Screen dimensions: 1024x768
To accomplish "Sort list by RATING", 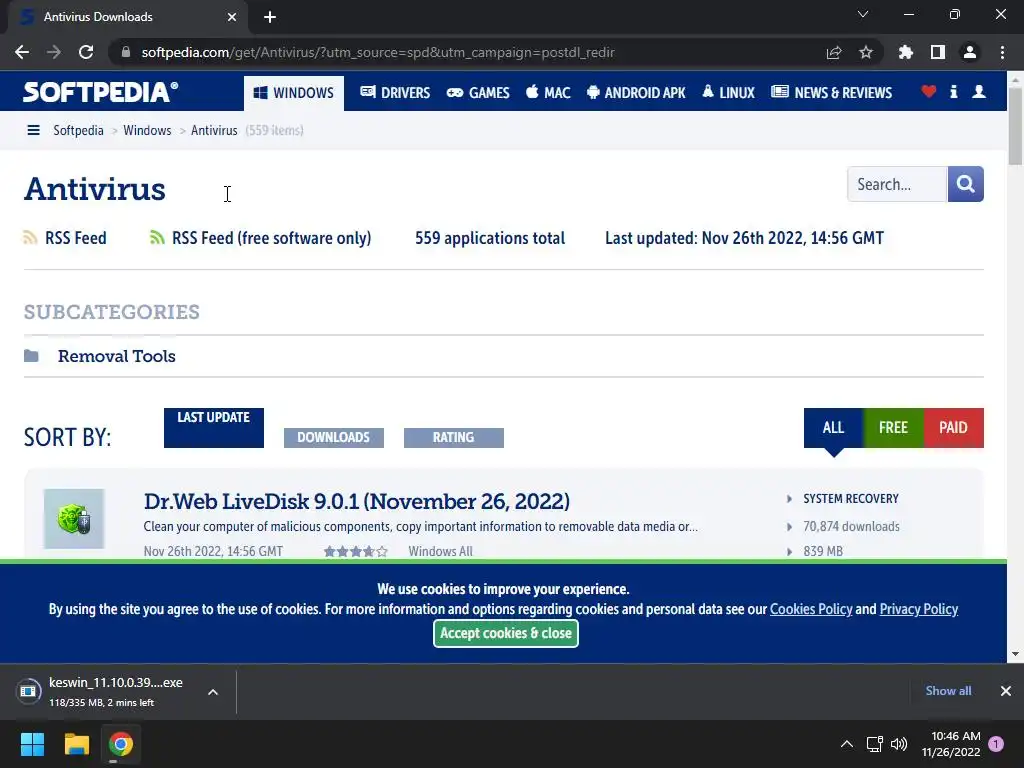I will pyautogui.click(x=454, y=438).
